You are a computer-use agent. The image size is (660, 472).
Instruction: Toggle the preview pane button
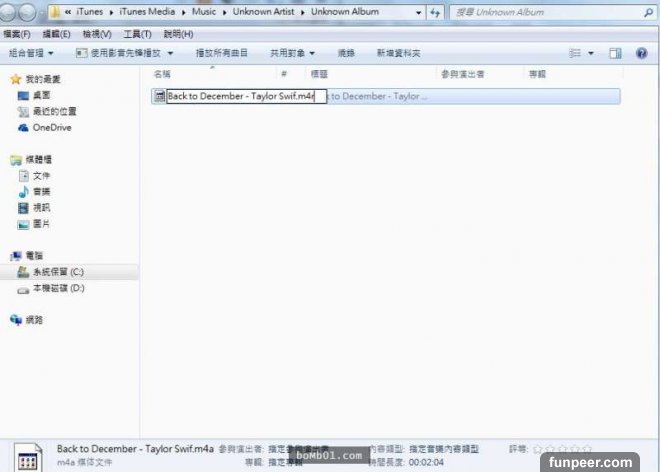tap(615, 53)
